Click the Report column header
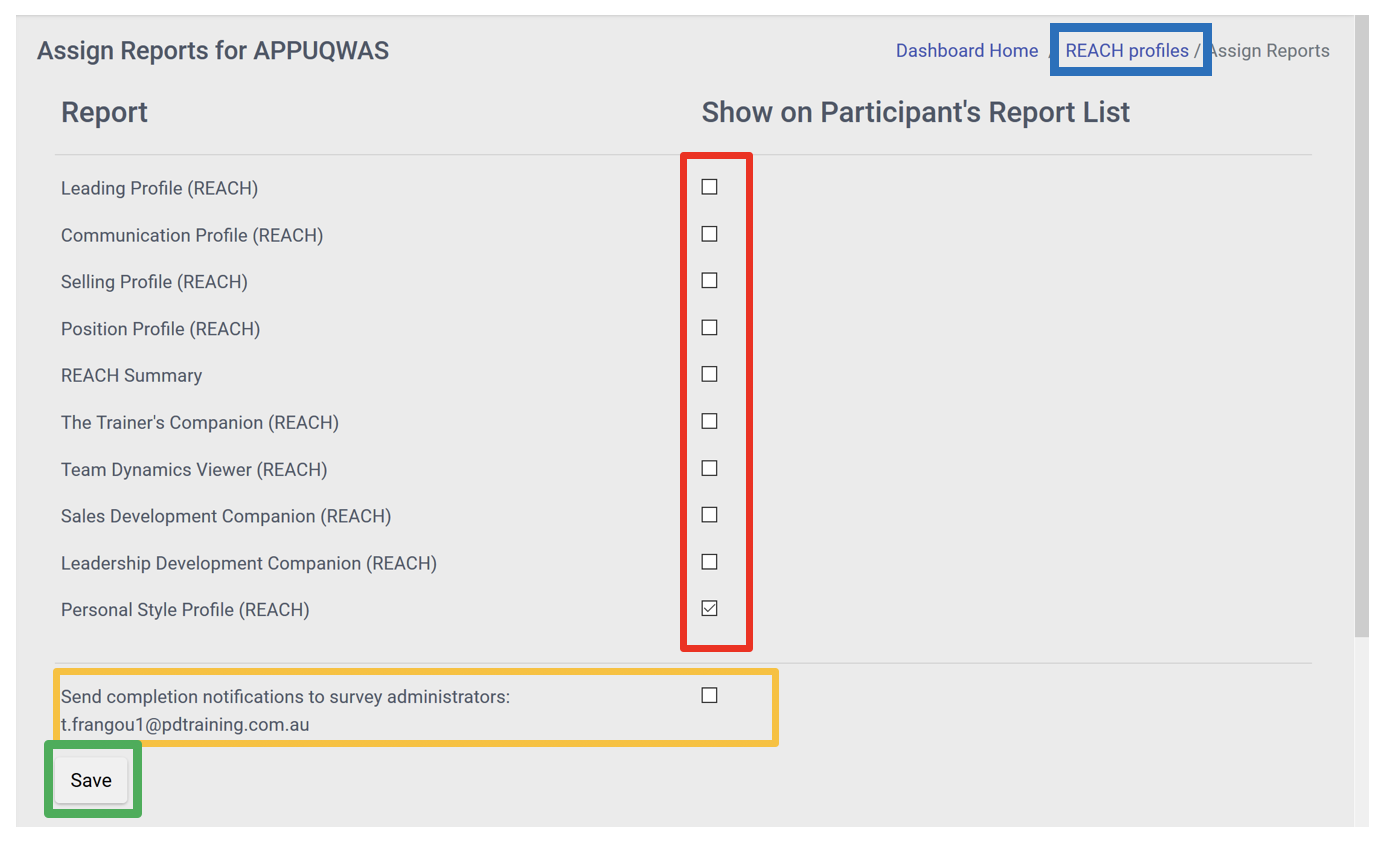 click(x=104, y=112)
